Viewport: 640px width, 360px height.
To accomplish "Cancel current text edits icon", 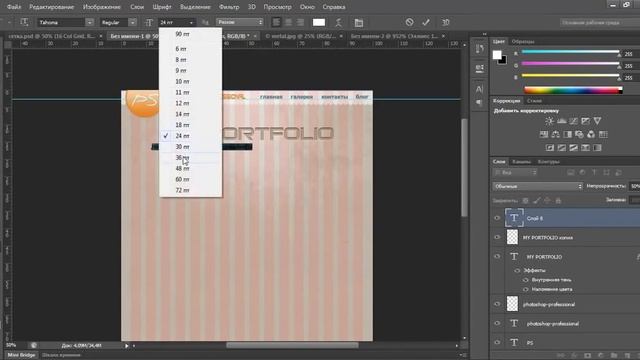I will (x=409, y=22).
